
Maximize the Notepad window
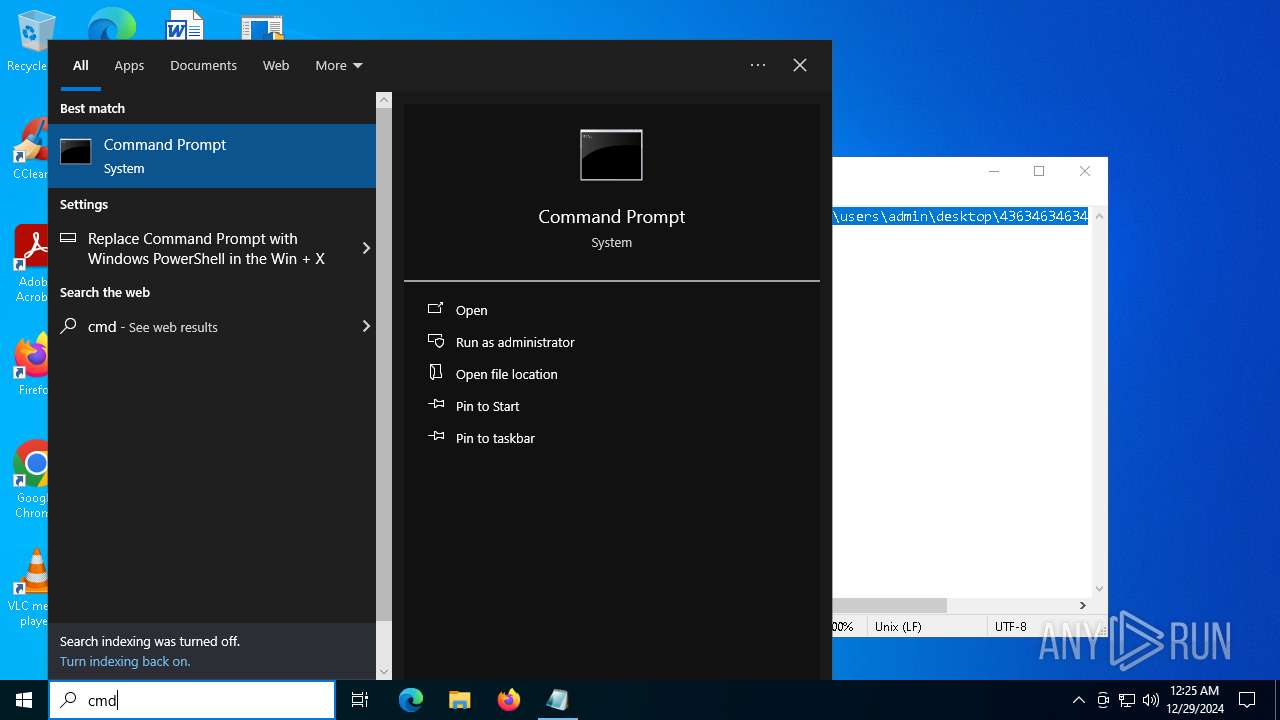pyautogui.click(x=1039, y=171)
